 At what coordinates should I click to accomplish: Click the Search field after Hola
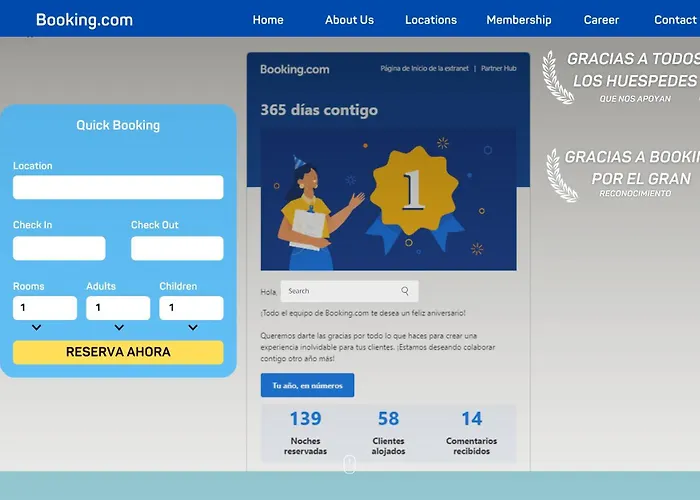click(349, 291)
